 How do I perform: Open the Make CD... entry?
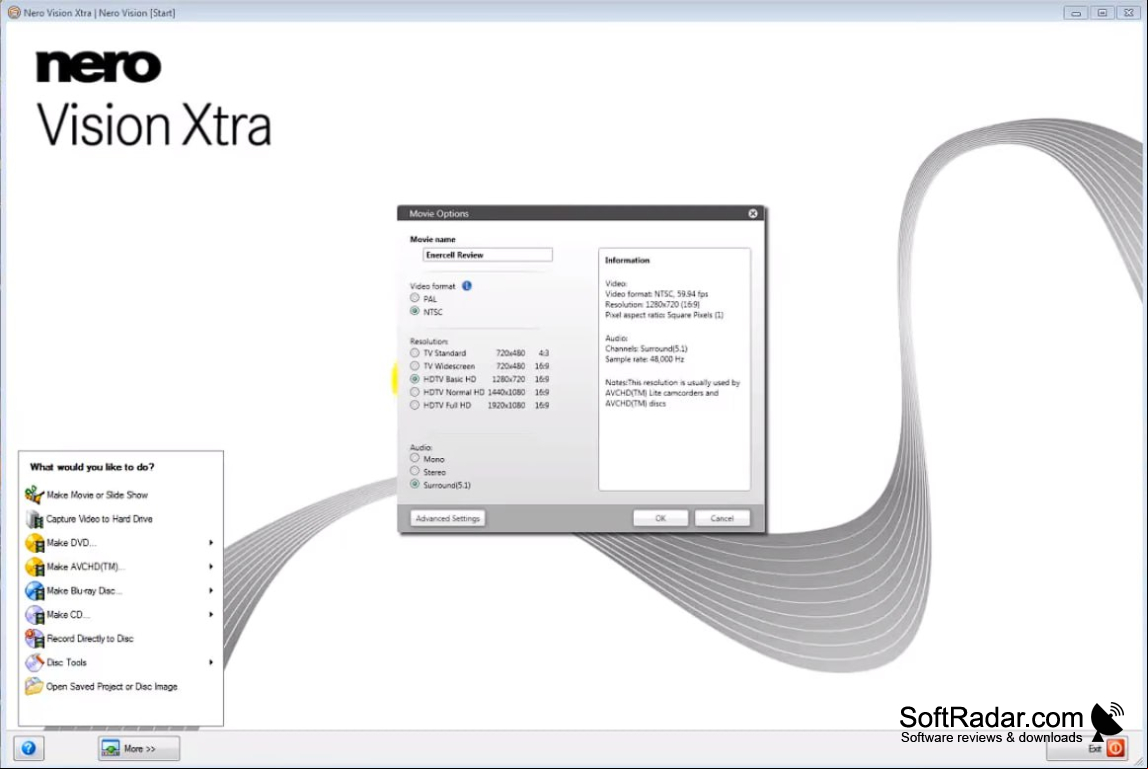[x=68, y=614]
